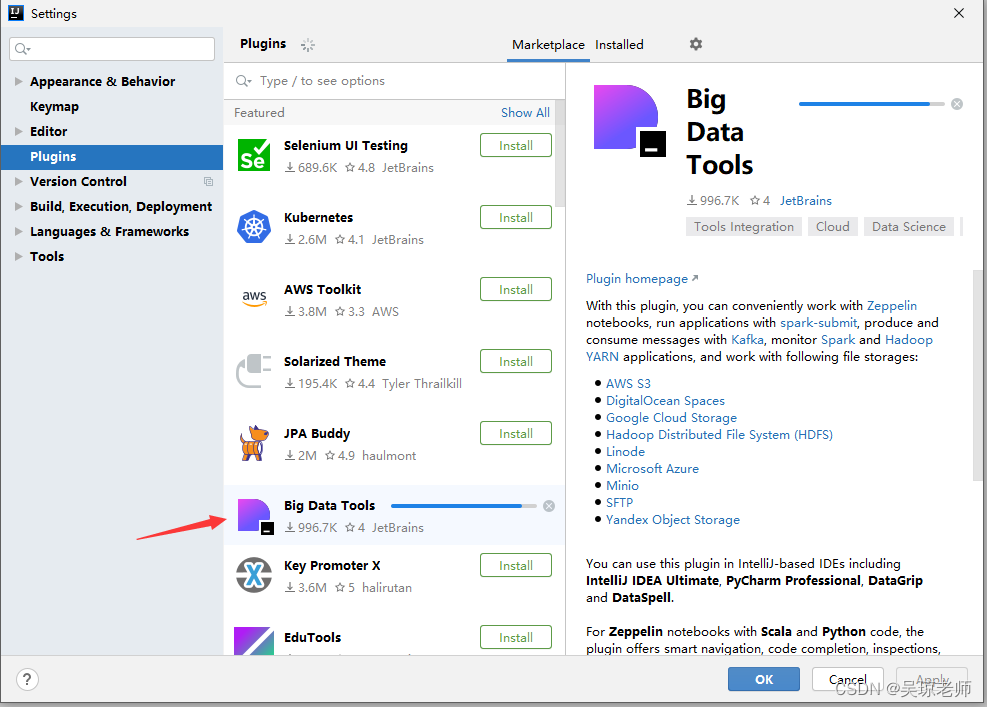Viewport: 987px width, 707px height.
Task: Cancel Big Data Tools install in list
Action: click(x=549, y=506)
